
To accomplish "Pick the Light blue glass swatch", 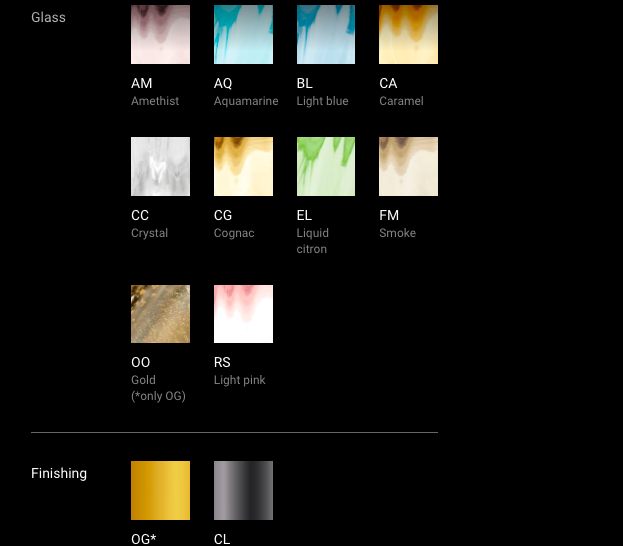I will [x=326, y=35].
